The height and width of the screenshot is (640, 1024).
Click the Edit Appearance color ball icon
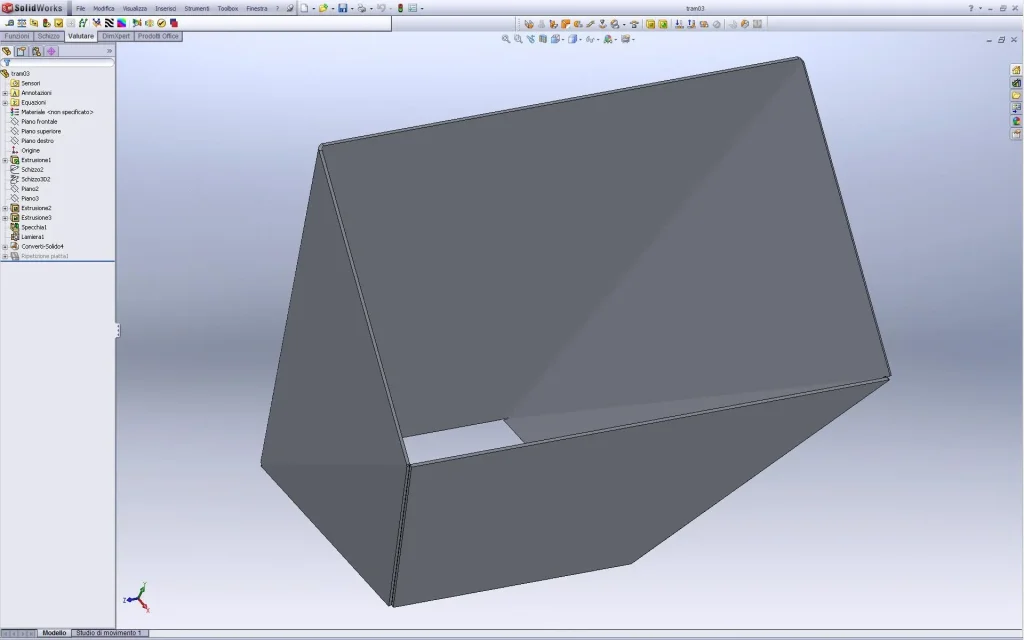pos(607,39)
